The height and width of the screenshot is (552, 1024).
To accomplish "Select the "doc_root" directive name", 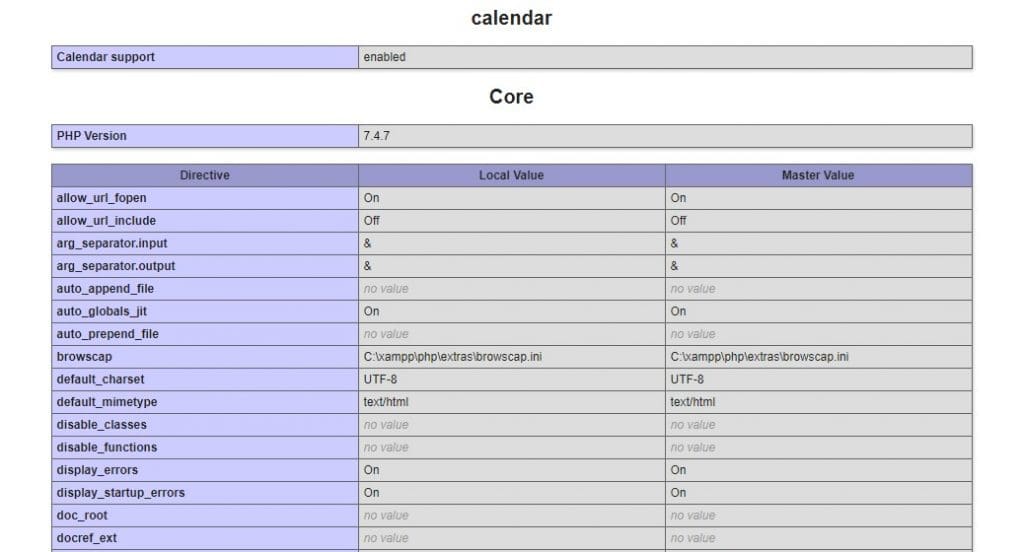I will [82, 515].
